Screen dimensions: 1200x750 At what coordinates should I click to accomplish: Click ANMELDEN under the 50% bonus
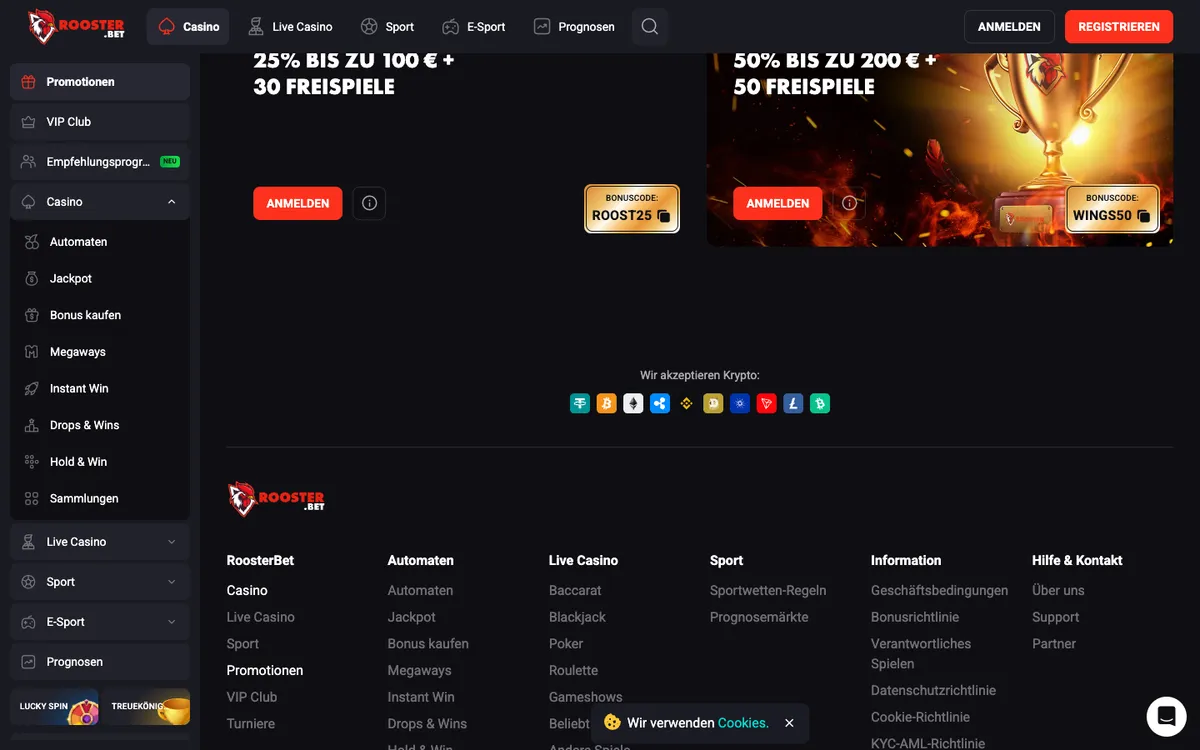[x=778, y=203]
